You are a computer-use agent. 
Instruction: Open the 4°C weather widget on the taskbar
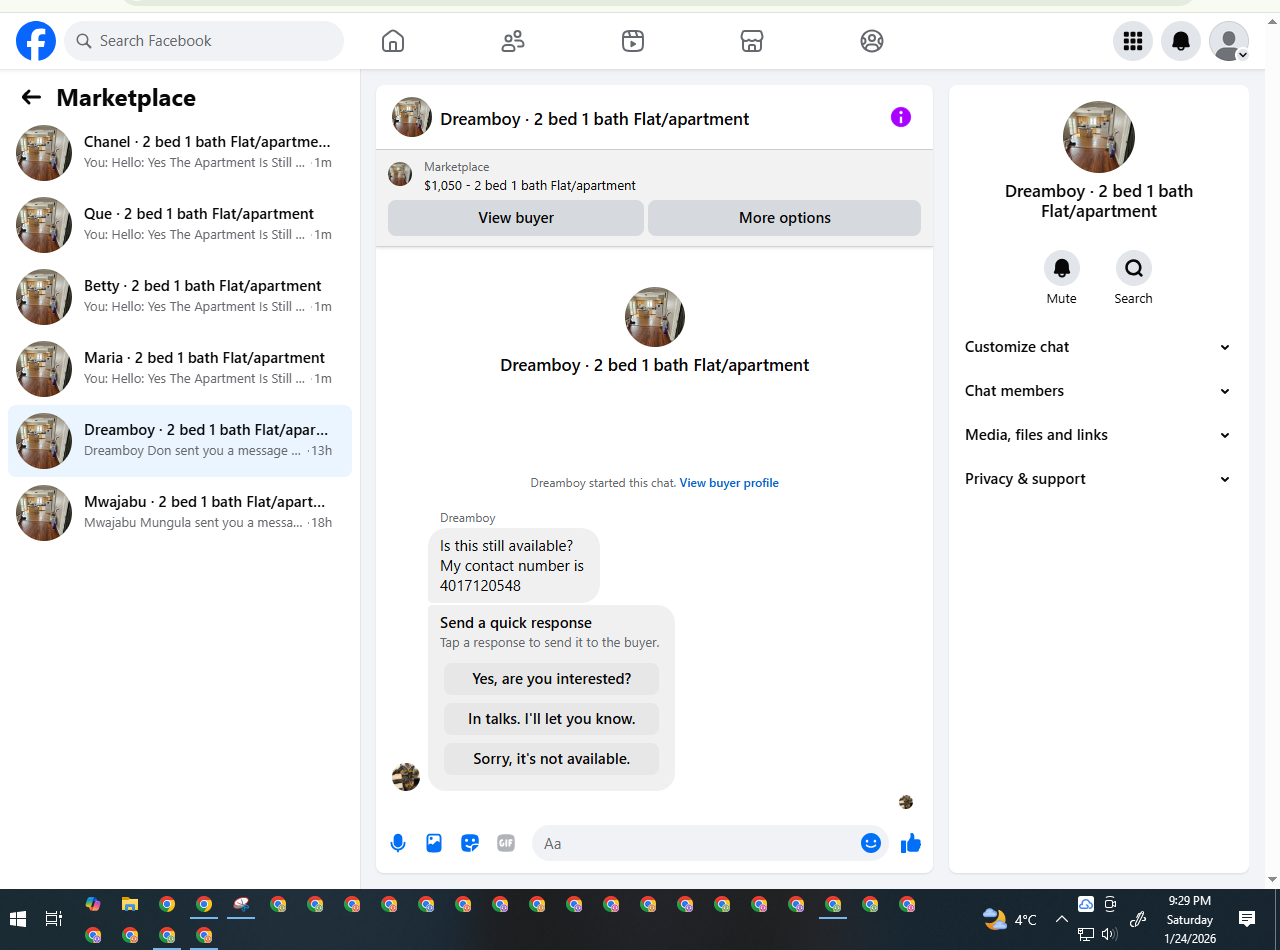tap(1010, 919)
